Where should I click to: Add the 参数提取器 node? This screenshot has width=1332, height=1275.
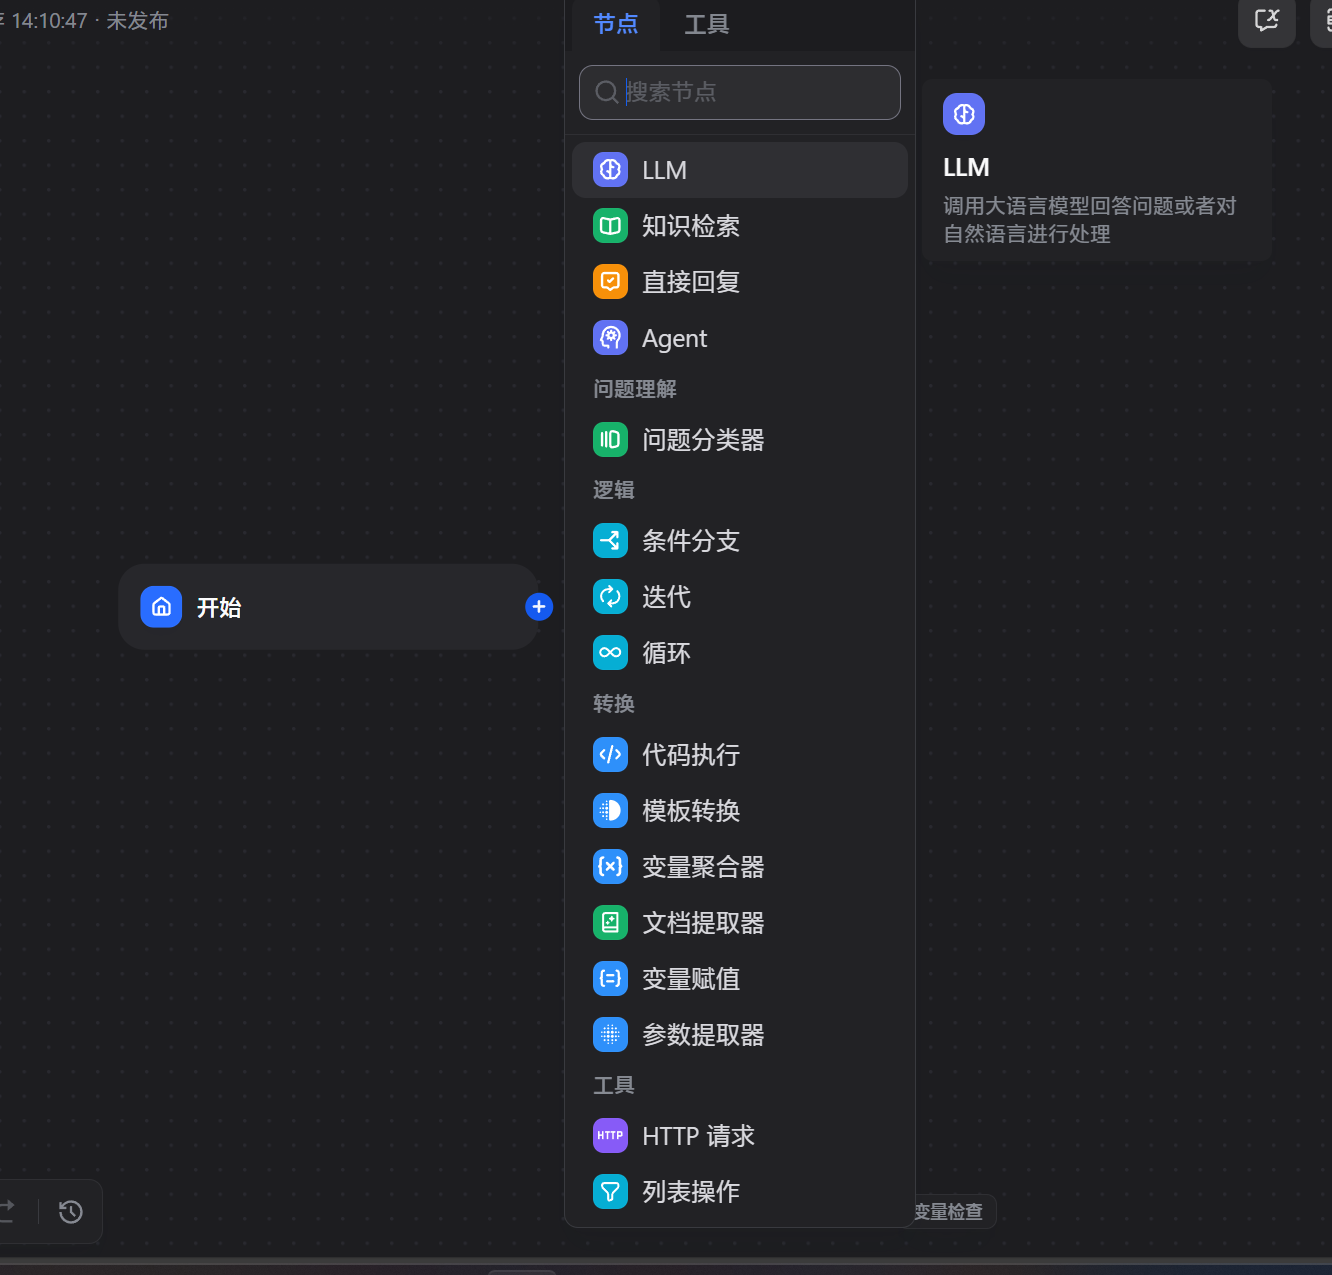point(740,1035)
